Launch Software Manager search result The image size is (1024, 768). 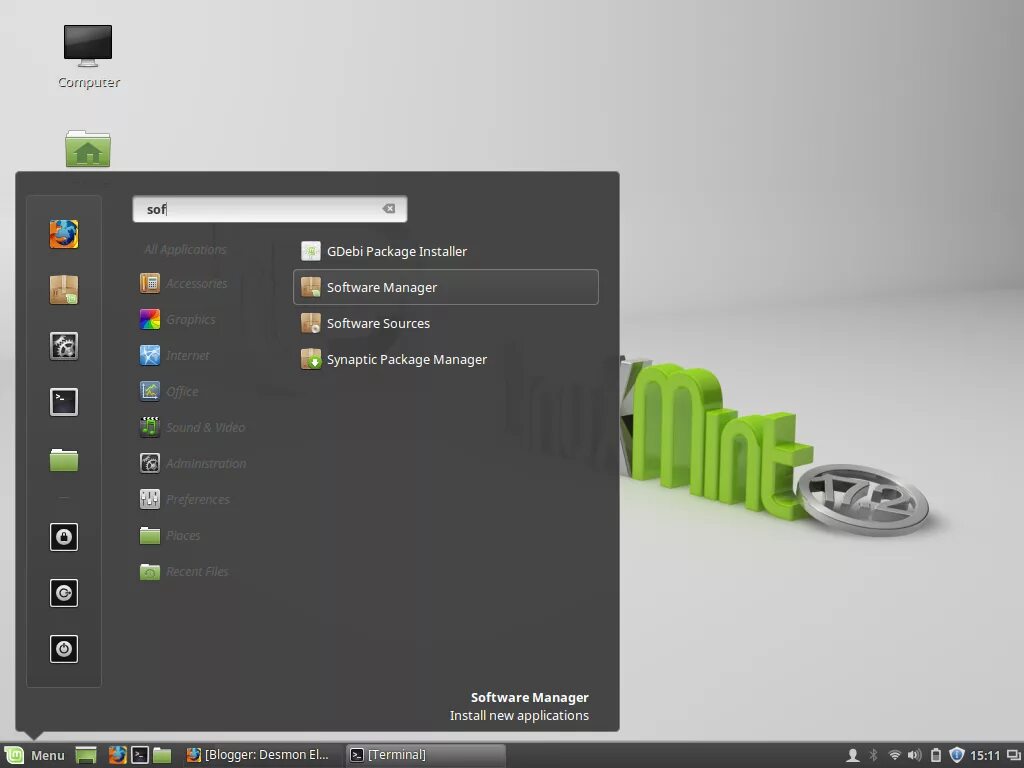pos(446,287)
